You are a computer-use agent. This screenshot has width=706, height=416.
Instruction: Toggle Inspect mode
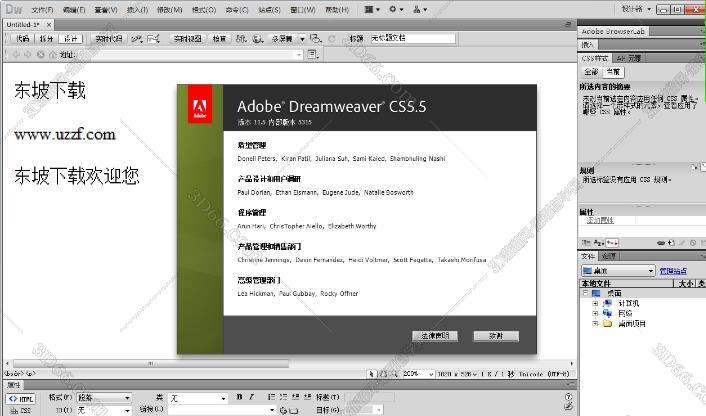point(219,39)
